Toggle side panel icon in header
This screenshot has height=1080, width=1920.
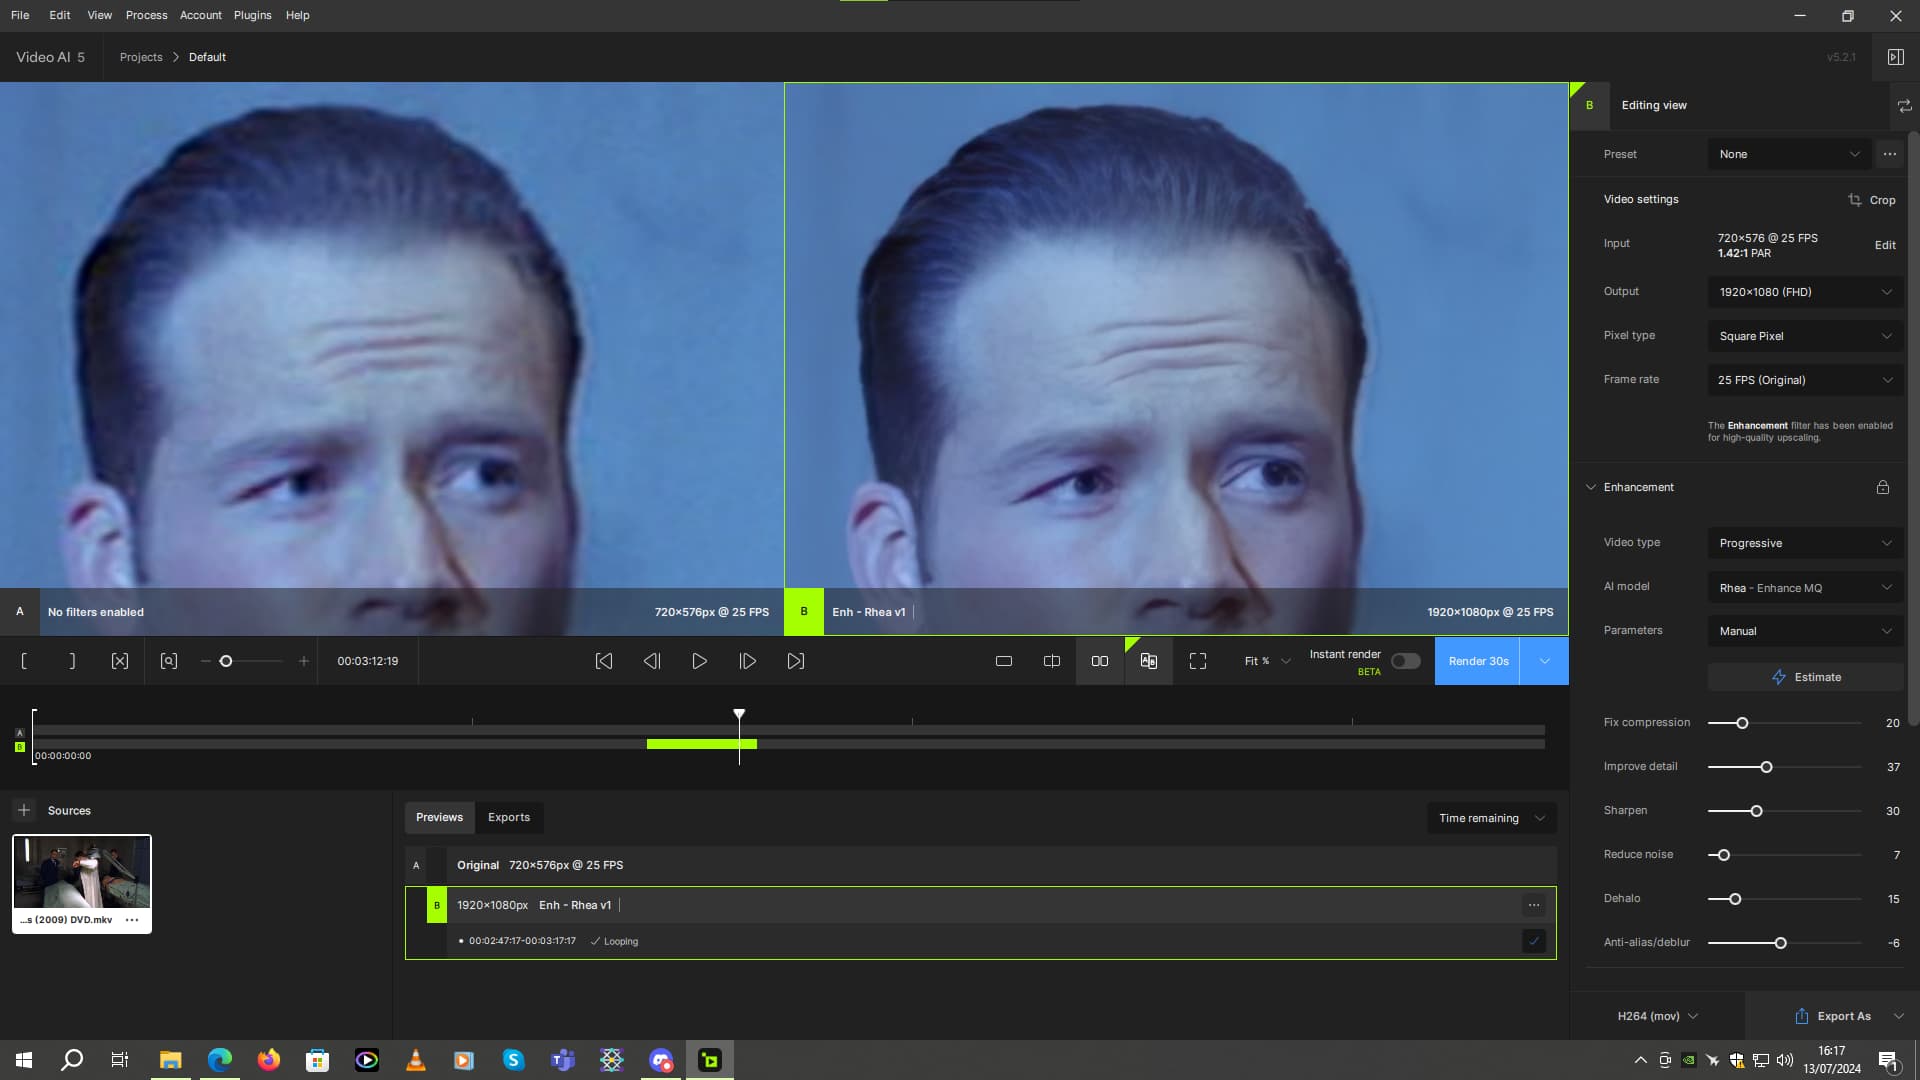pyautogui.click(x=1895, y=57)
